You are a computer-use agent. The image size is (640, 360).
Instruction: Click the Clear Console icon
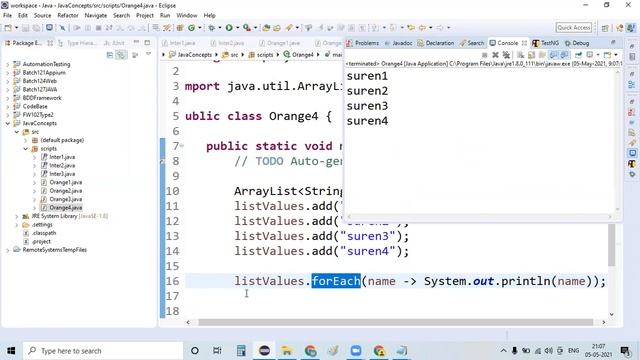click(520, 55)
